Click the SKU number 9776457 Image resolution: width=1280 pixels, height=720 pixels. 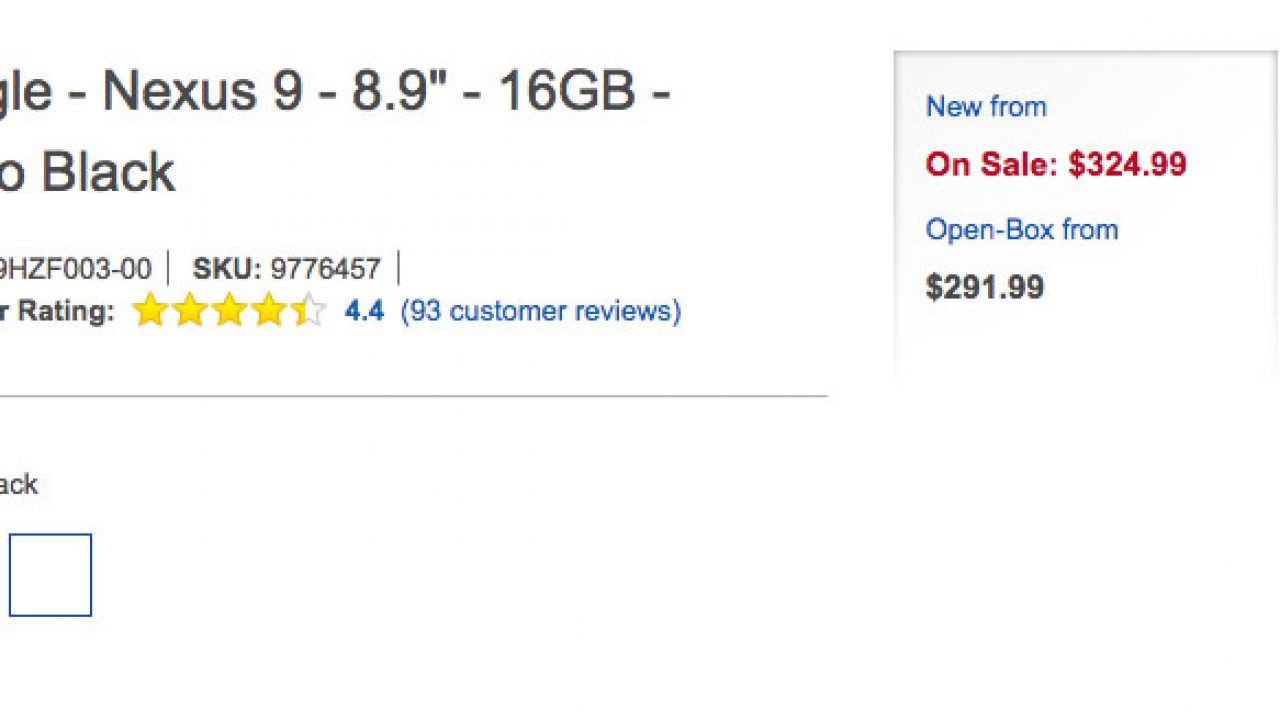pyautogui.click(x=325, y=269)
